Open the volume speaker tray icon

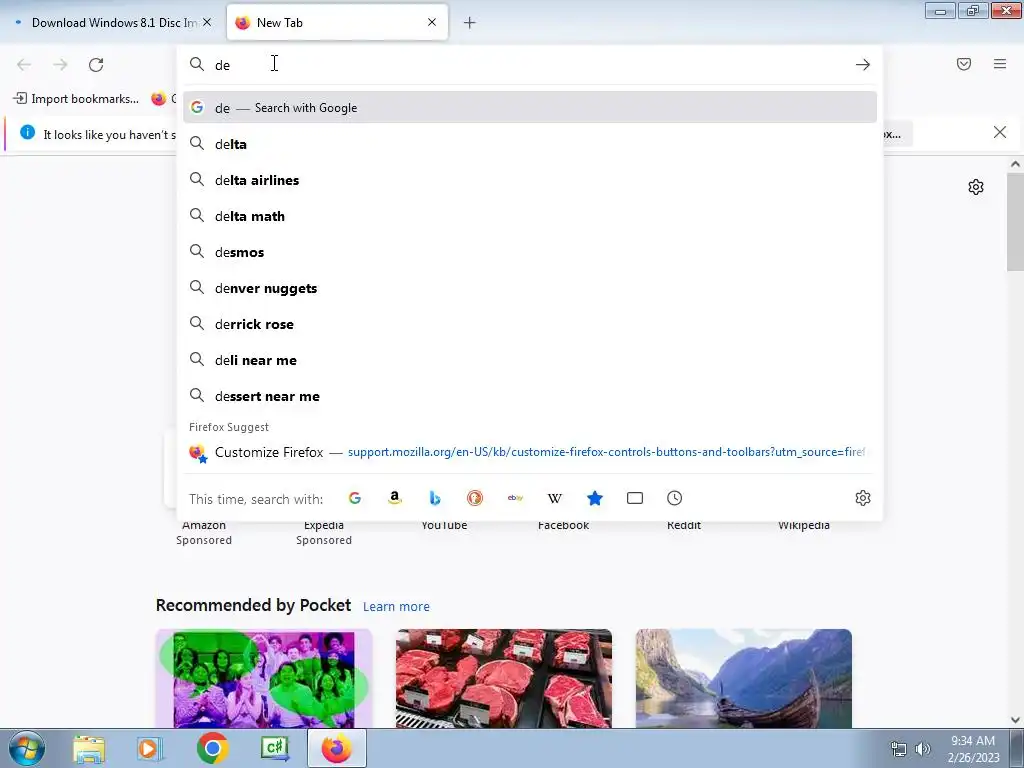pyautogui.click(x=923, y=749)
